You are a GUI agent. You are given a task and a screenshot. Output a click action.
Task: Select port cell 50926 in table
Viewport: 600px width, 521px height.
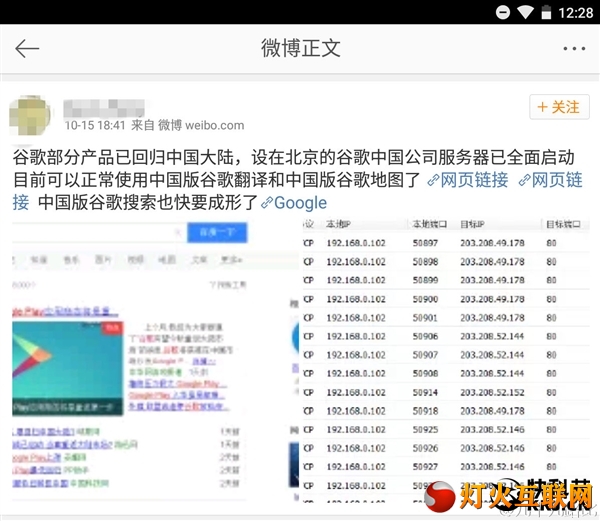(x=425, y=448)
